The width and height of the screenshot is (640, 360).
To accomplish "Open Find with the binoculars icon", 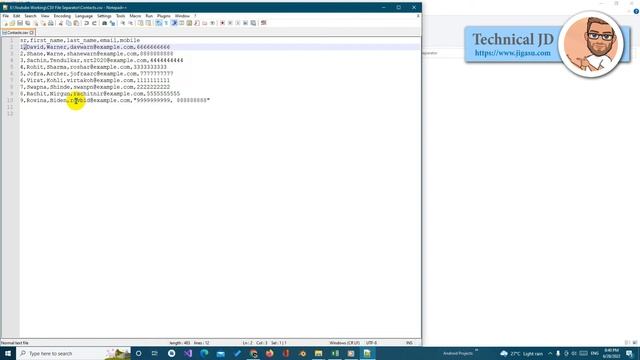I will click(x=104, y=23).
